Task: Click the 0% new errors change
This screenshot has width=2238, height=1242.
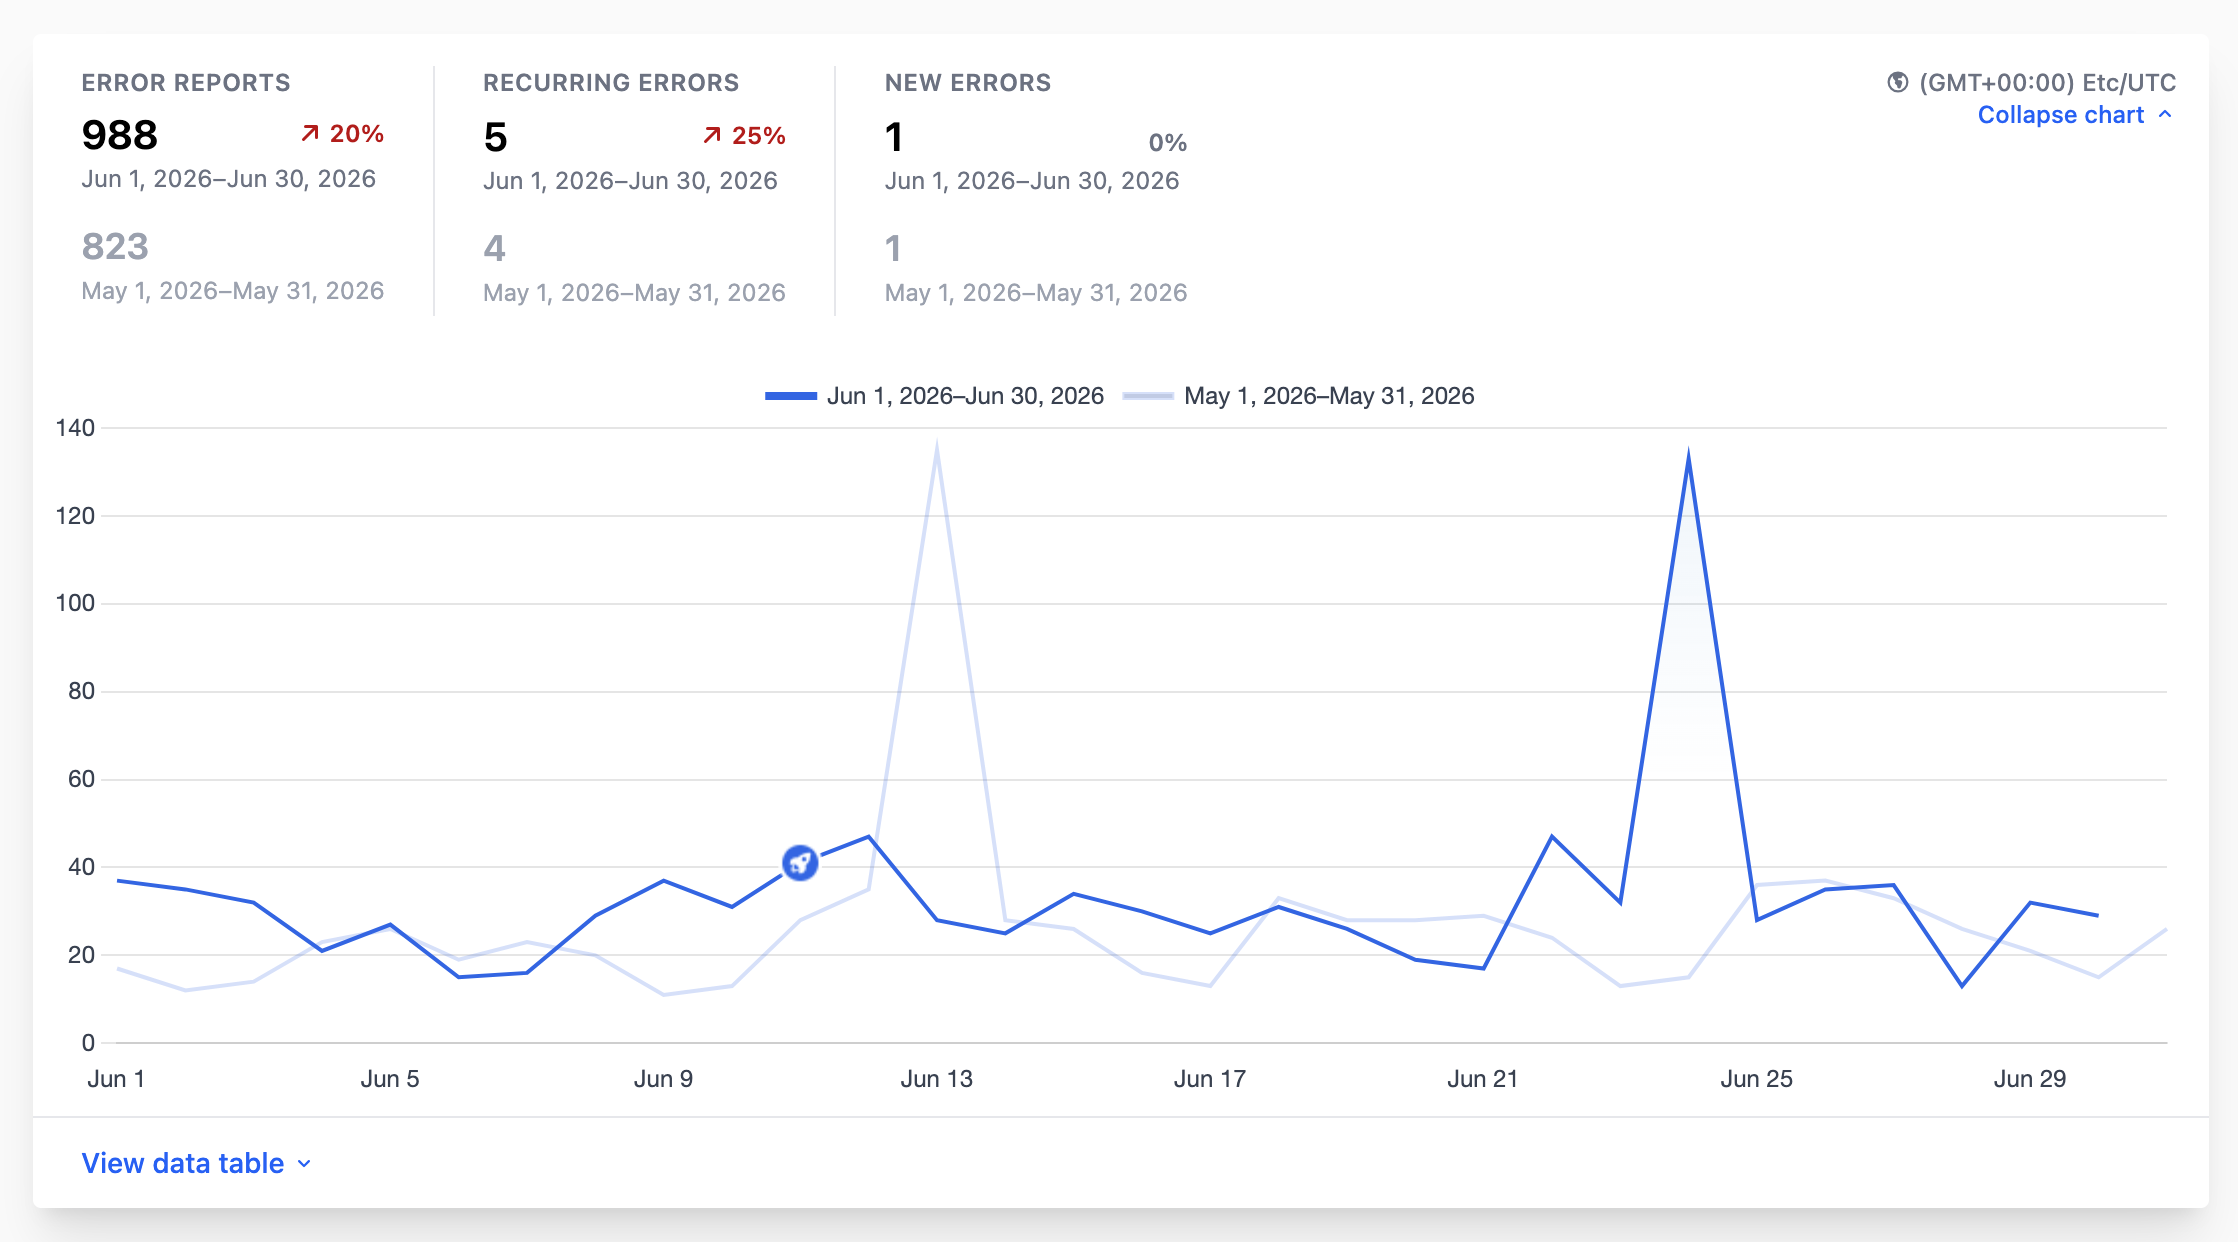Action: pos(1167,143)
